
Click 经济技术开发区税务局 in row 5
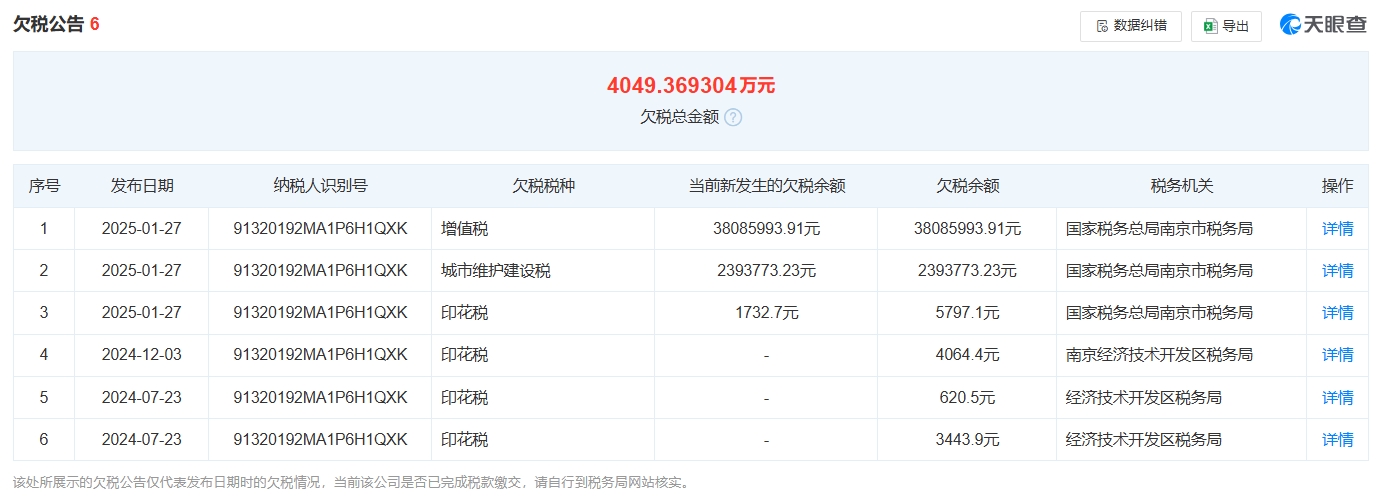1144,397
